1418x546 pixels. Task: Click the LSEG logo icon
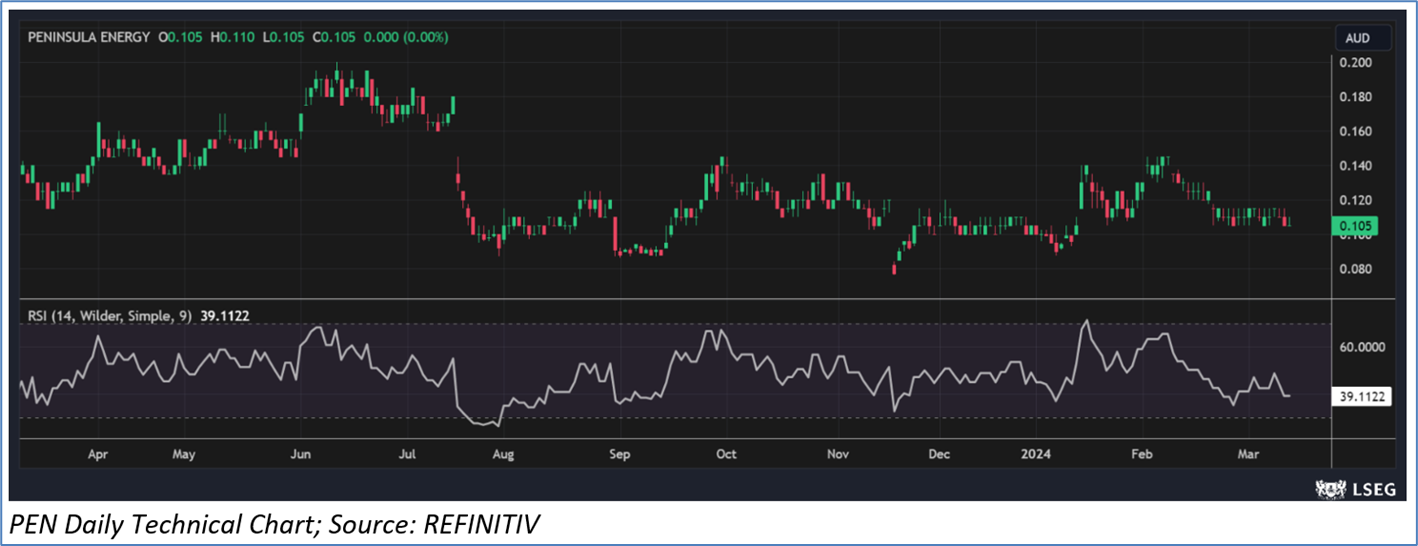point(1328,489)
